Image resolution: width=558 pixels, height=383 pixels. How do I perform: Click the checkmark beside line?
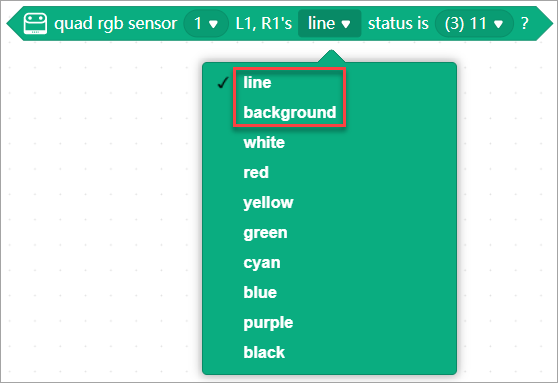coord(222,83)
